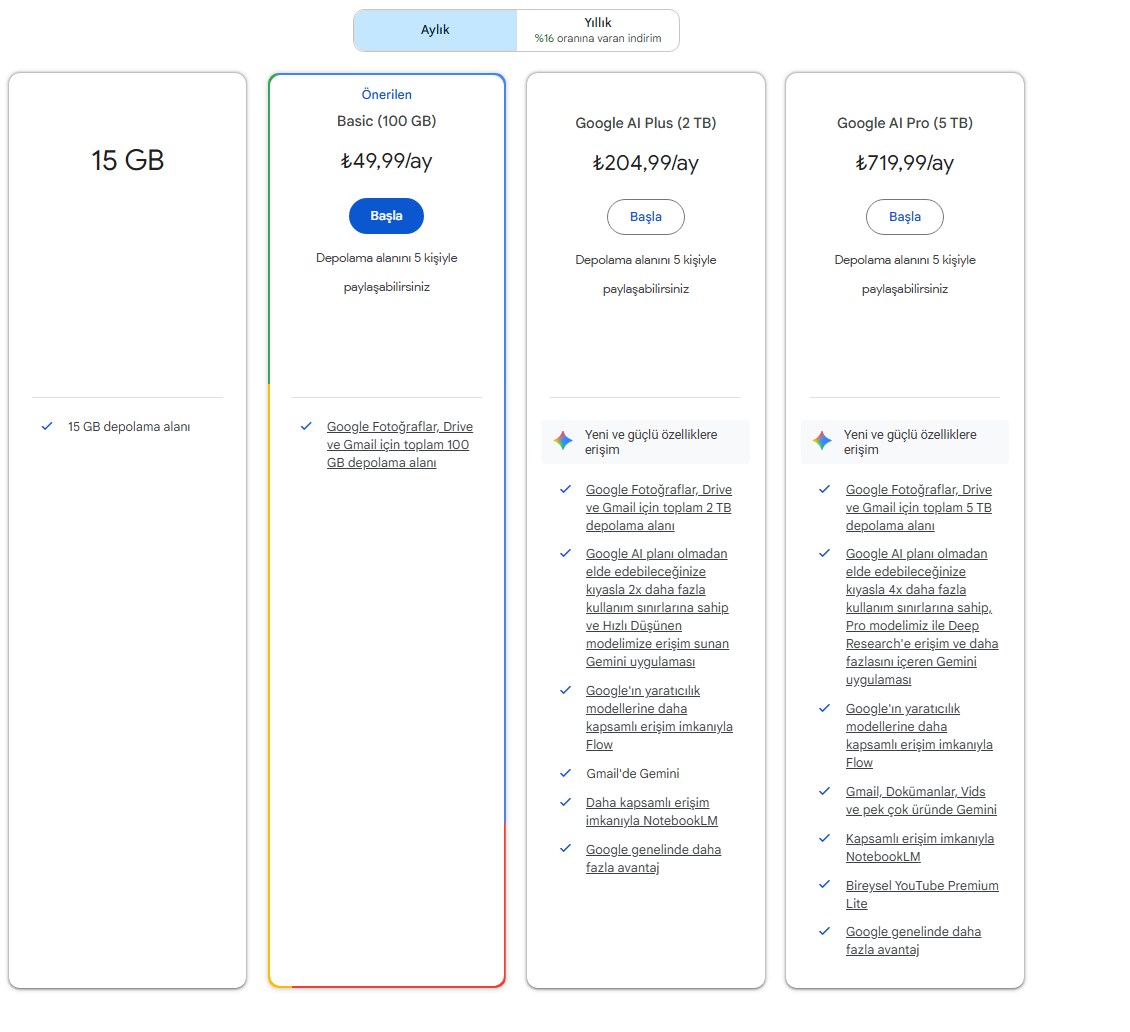Click Başla under Google AI Plus
This screenshot has height=1032, width=1130.
(646, 217)
